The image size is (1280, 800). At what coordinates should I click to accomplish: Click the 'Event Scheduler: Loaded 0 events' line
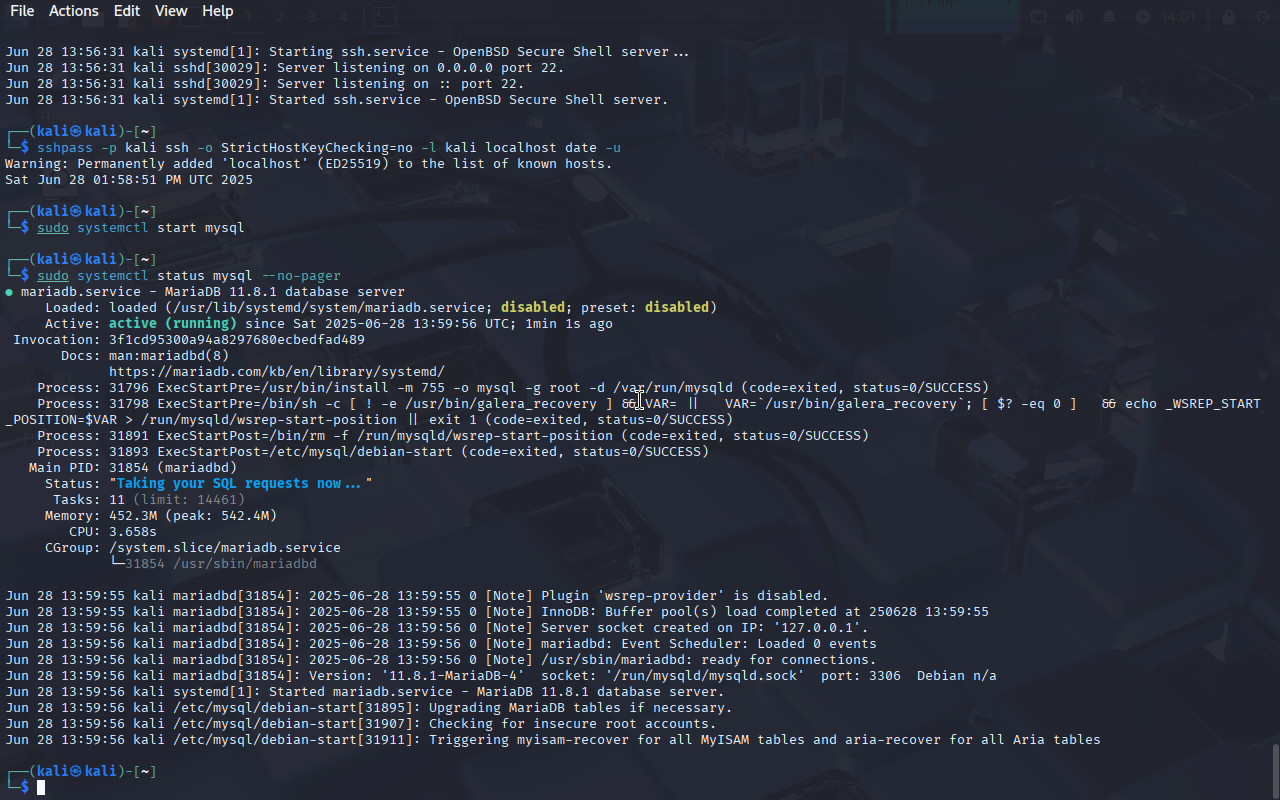441,643
